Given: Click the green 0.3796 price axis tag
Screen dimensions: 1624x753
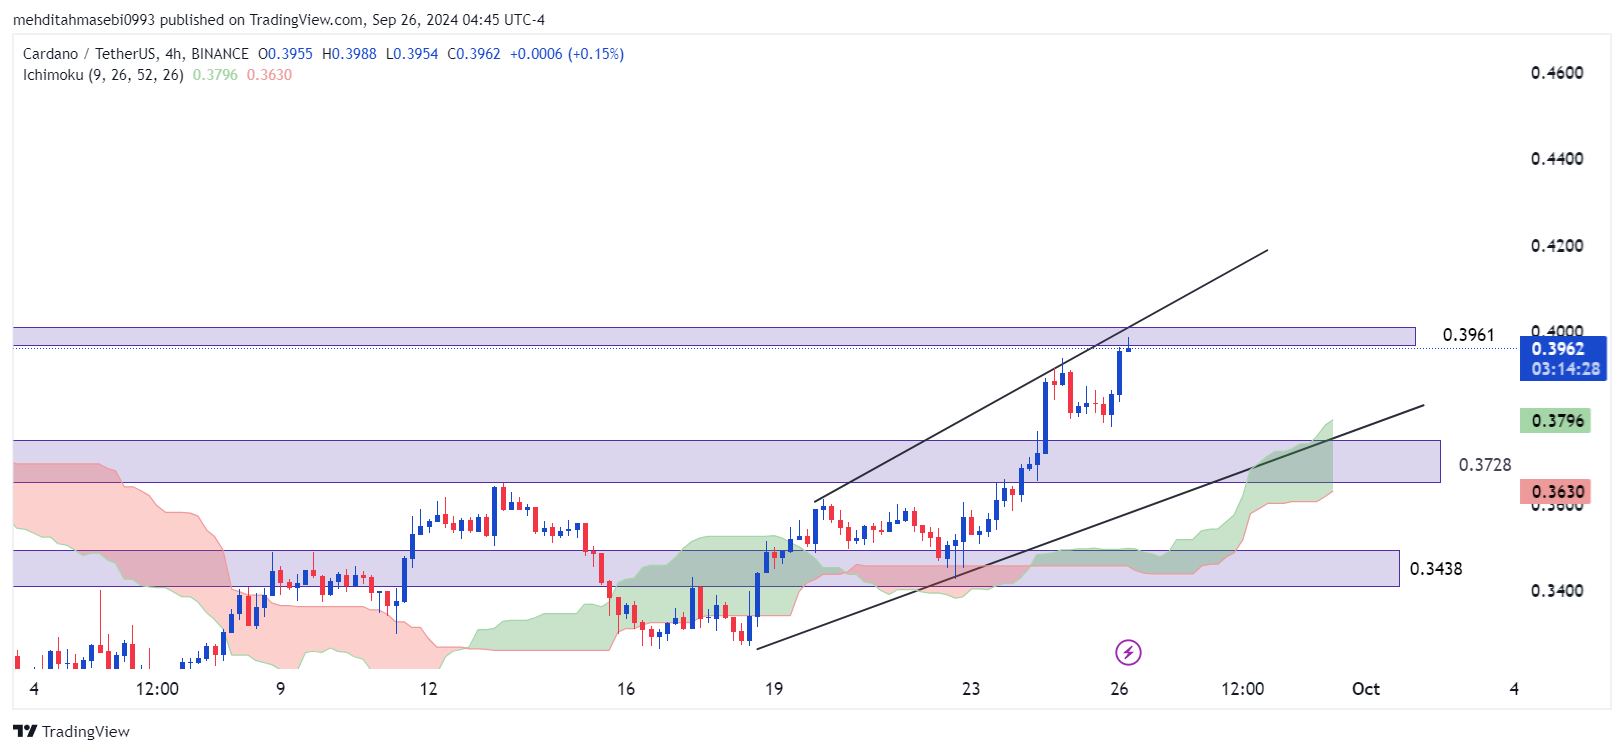Looking at the screenshot, I should click(x=1555, y=421).
